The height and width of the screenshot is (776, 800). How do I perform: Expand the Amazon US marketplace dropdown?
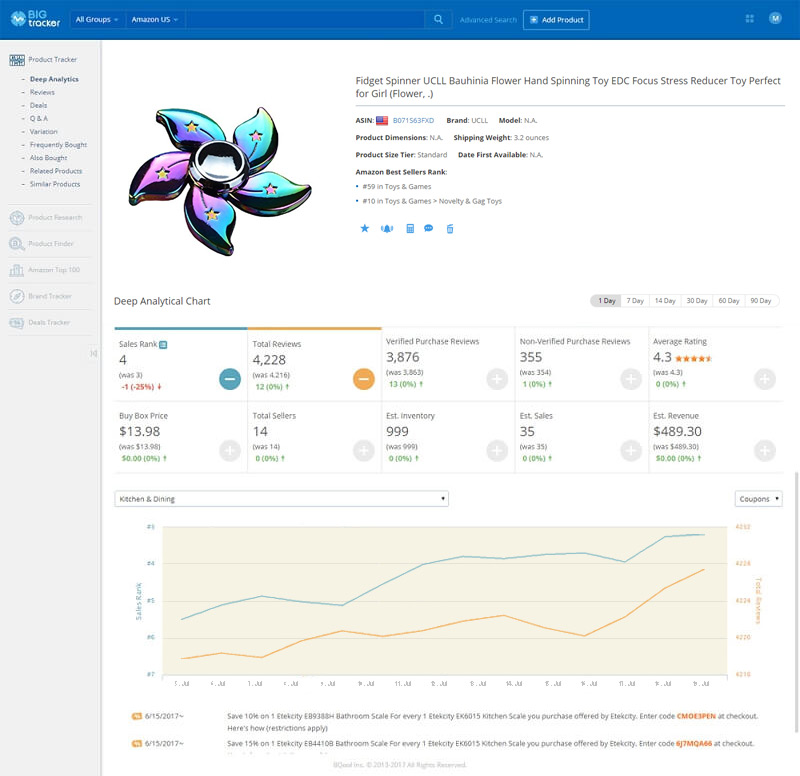point(156,19)
